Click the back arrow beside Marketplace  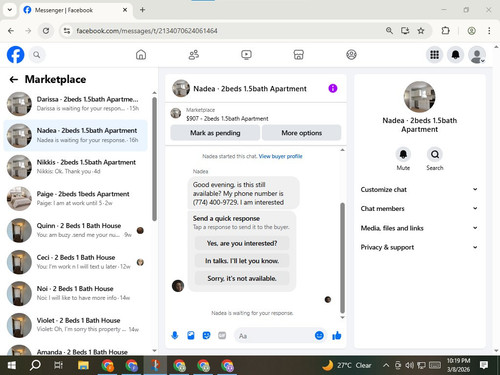pyautogui.click(x=14, y=79)
